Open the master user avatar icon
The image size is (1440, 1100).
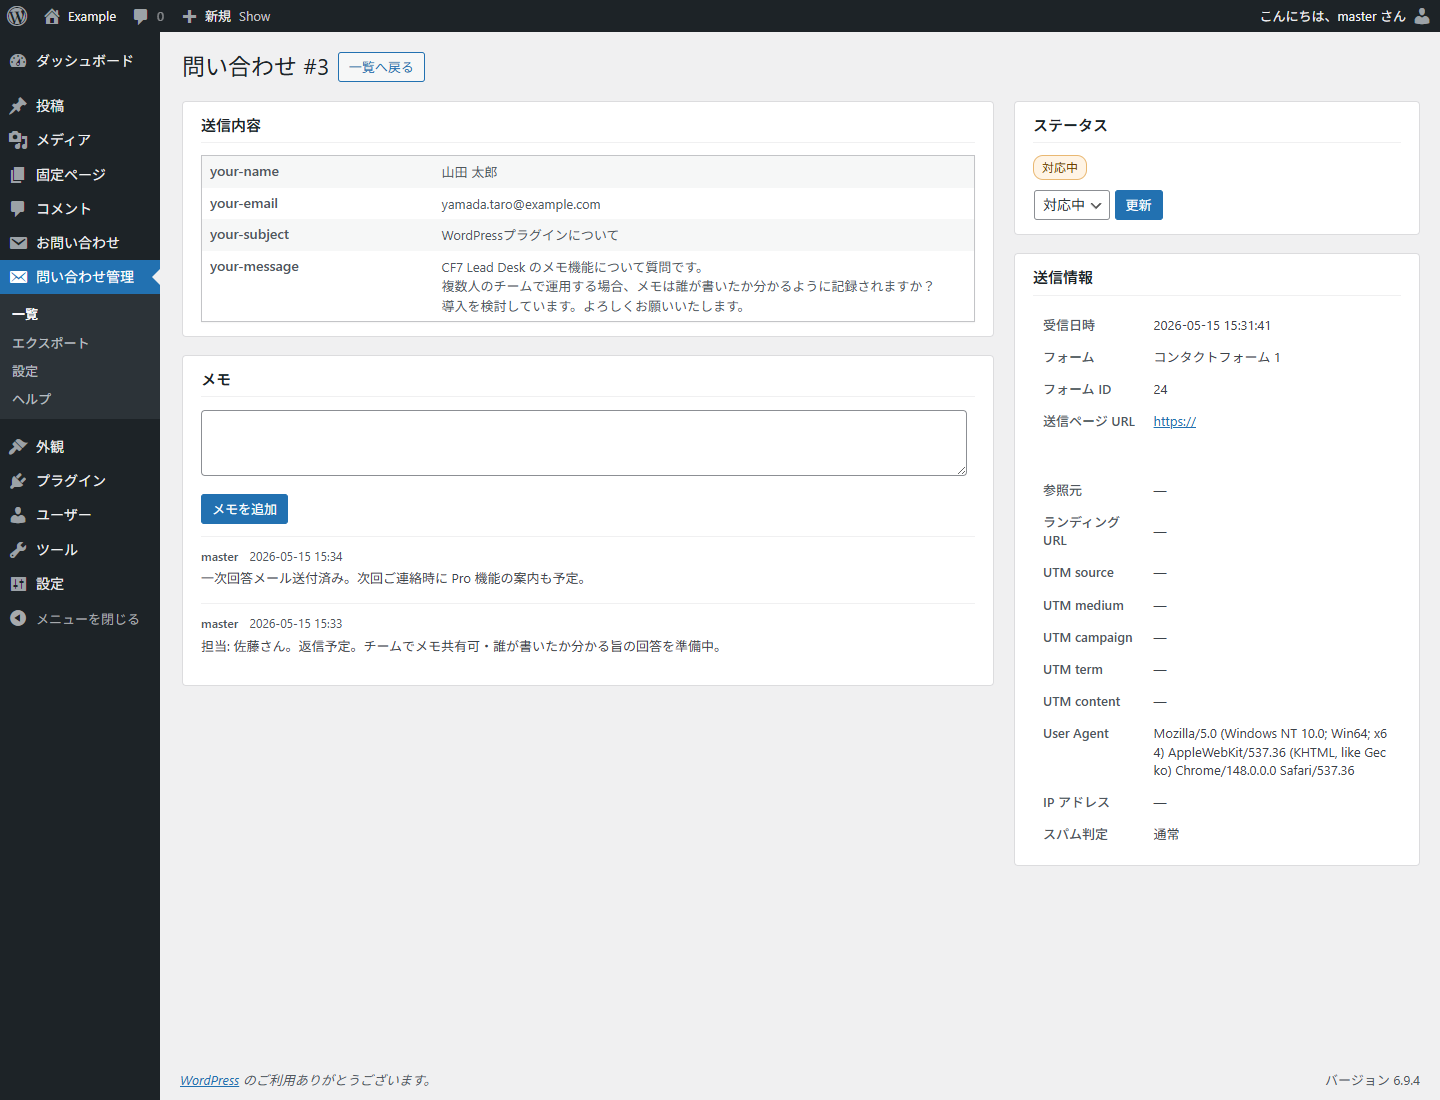point(1422,16)
